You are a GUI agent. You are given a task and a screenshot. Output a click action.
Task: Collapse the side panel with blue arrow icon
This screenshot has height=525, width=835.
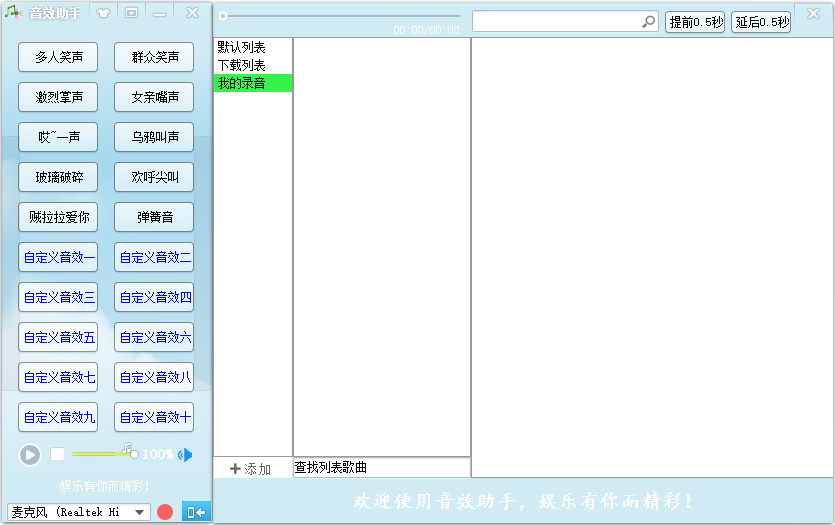196,512
